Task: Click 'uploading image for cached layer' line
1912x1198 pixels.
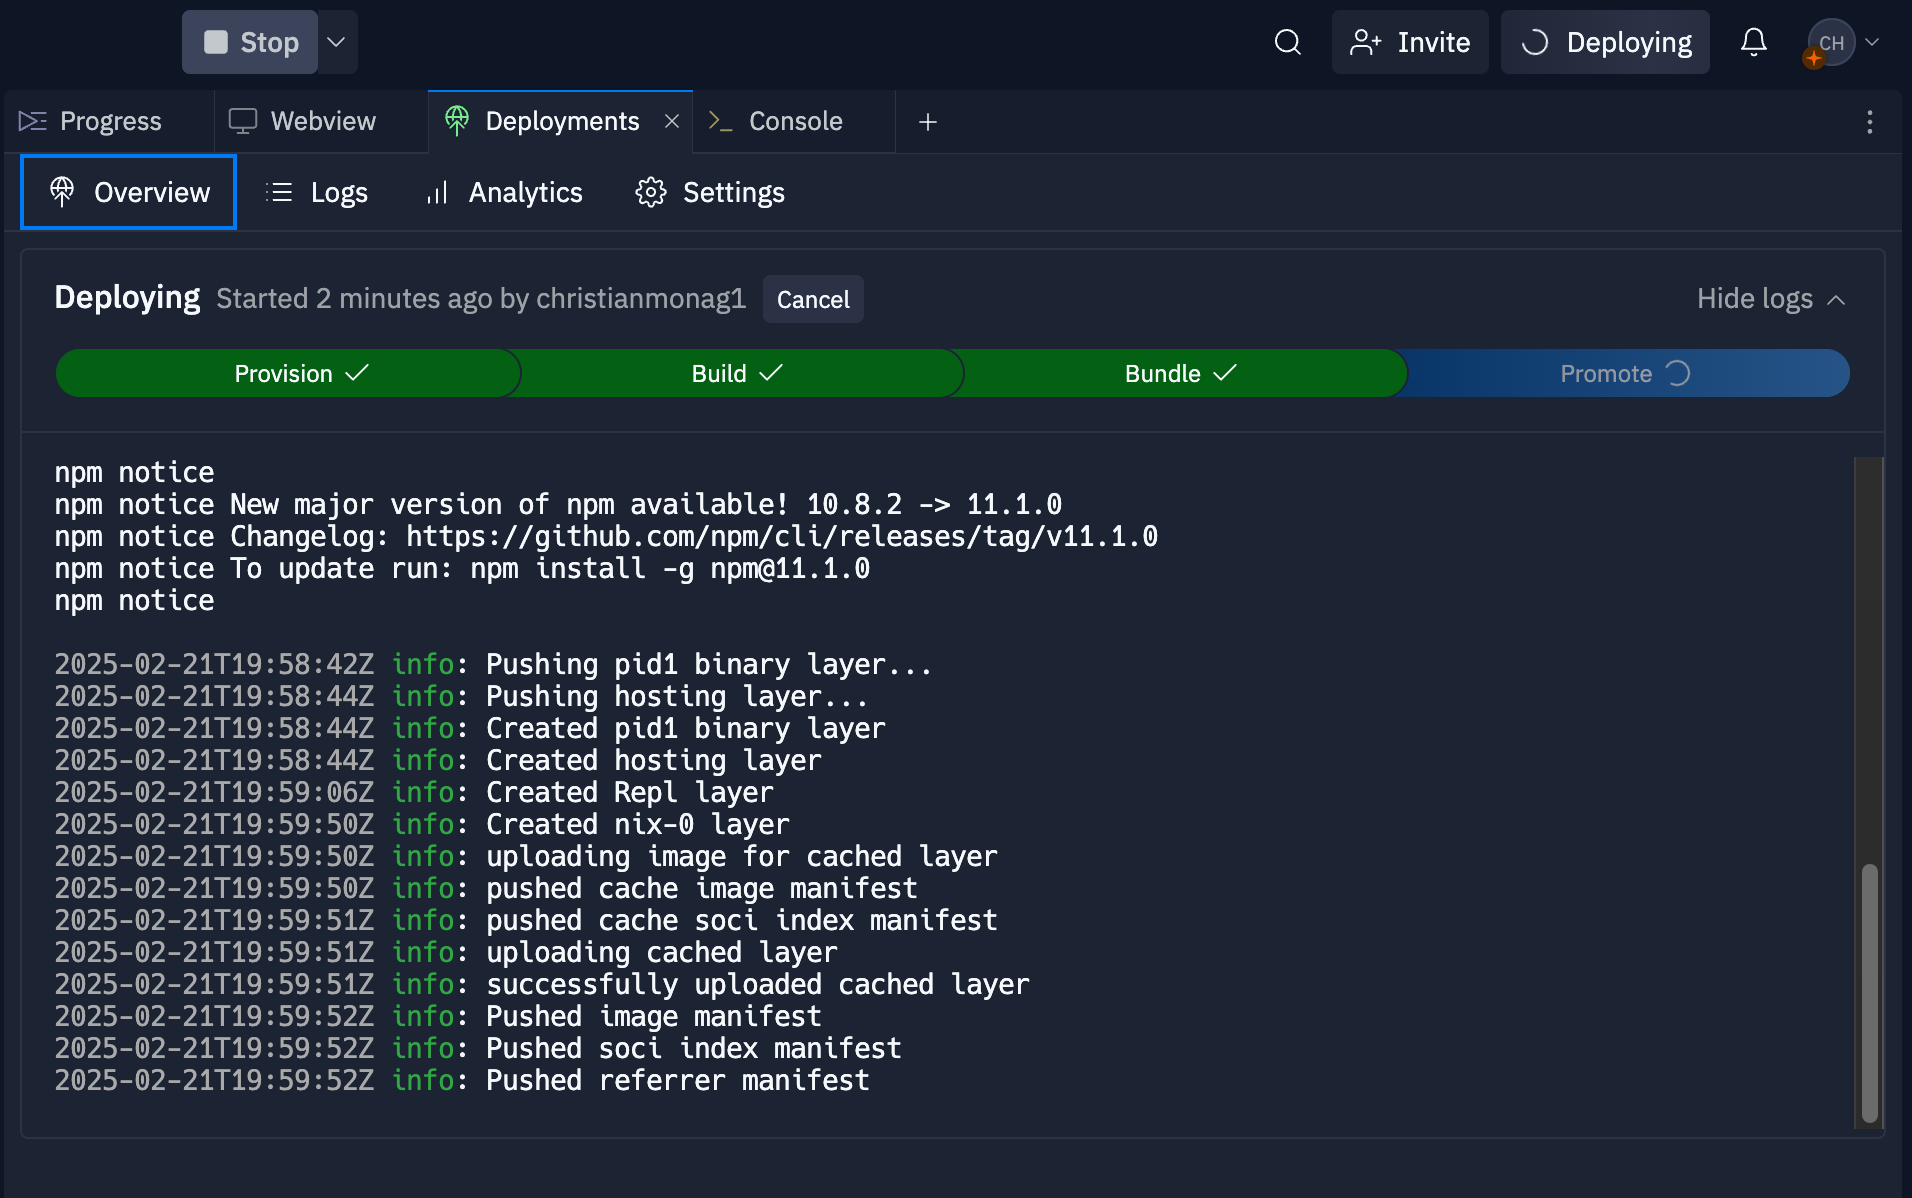Action: (526, 856)
